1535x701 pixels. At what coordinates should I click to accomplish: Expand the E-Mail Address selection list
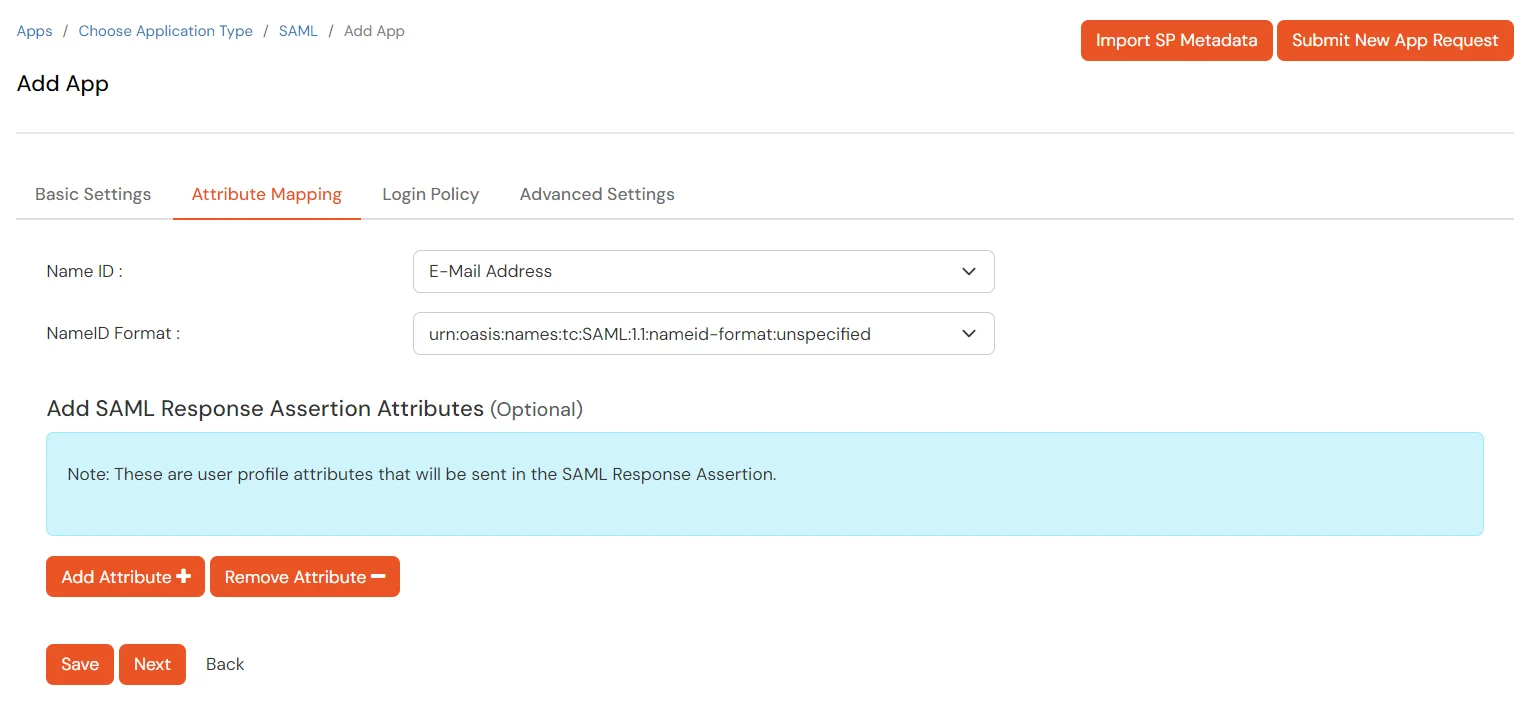click(703, 271)
